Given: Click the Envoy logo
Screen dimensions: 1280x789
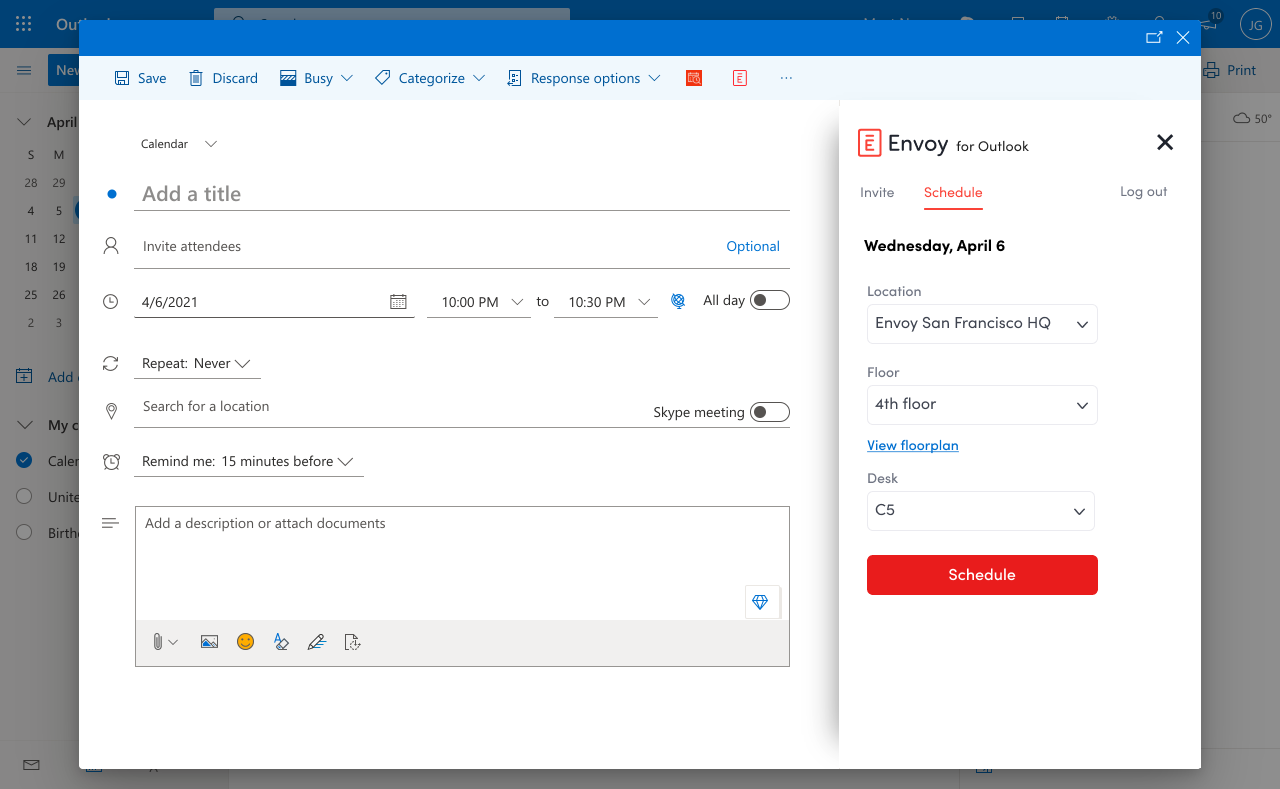Looking at the screenshot, I should tap(903, 143).
